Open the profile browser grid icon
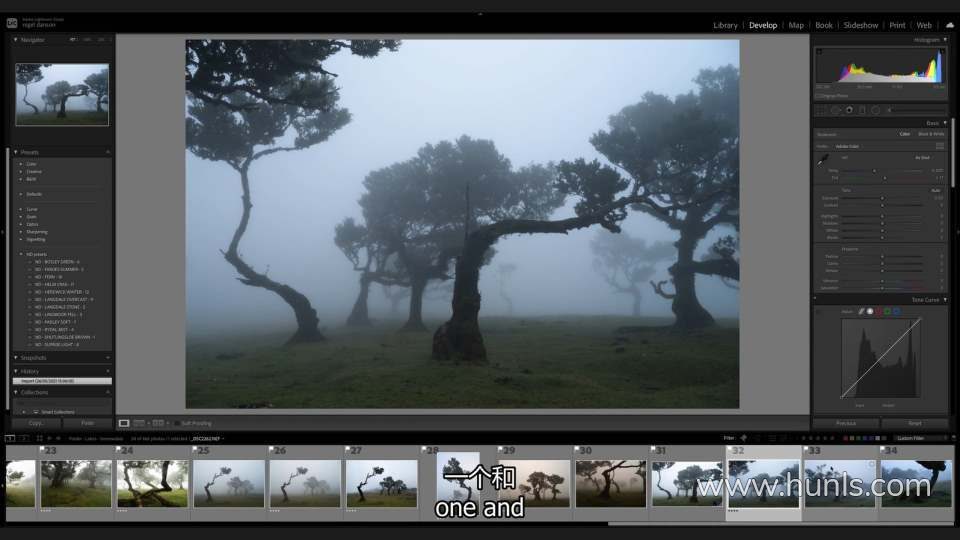Screen dimensions: 960x540 click(x=940, y=146)
